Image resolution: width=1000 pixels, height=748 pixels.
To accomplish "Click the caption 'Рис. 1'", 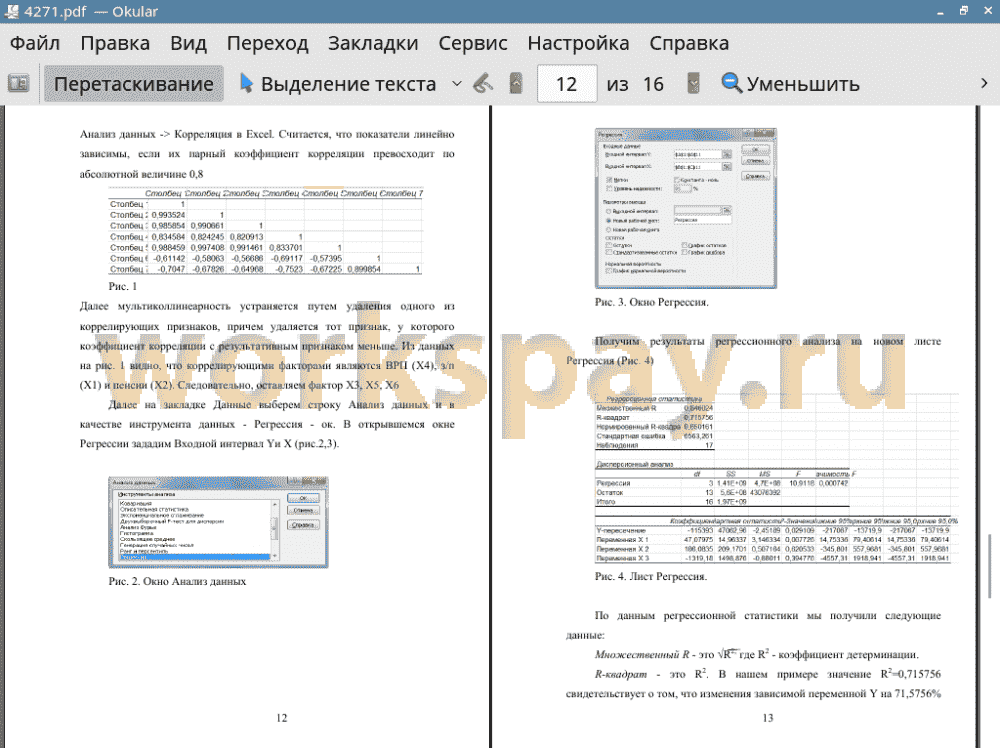I will (122, 286).
